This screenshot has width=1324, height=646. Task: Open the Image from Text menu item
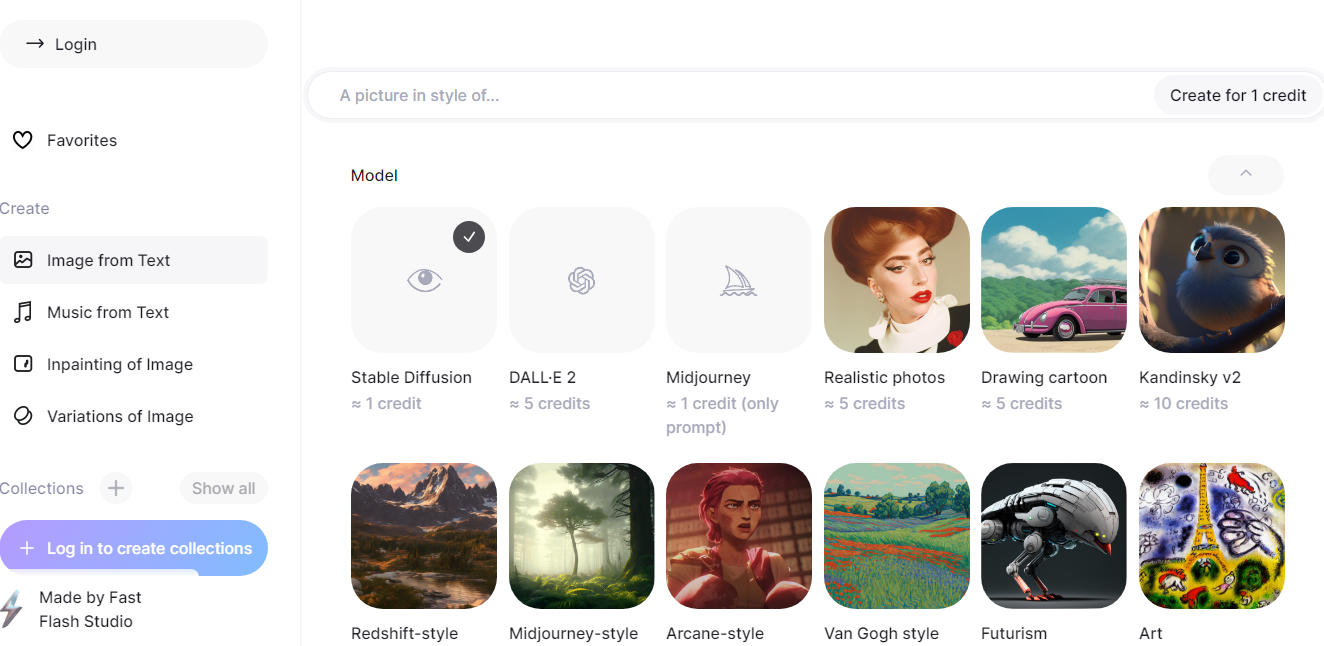tap(134, 260)
